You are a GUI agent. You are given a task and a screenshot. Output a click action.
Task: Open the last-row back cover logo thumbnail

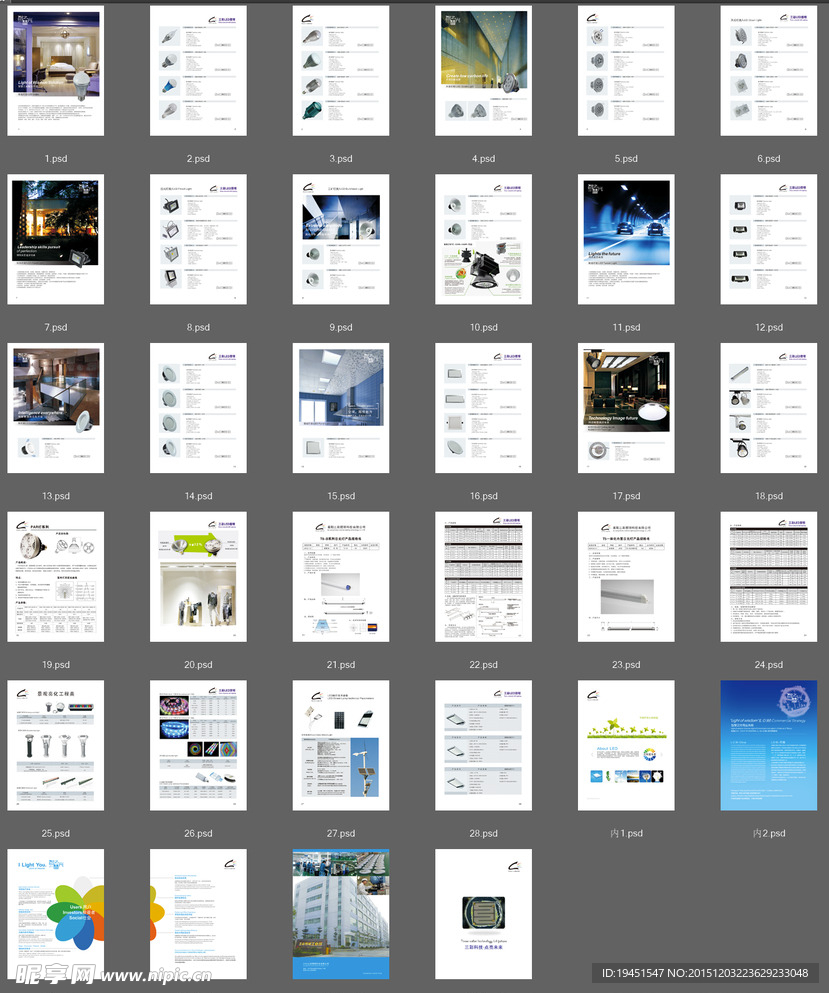[483, 914]
